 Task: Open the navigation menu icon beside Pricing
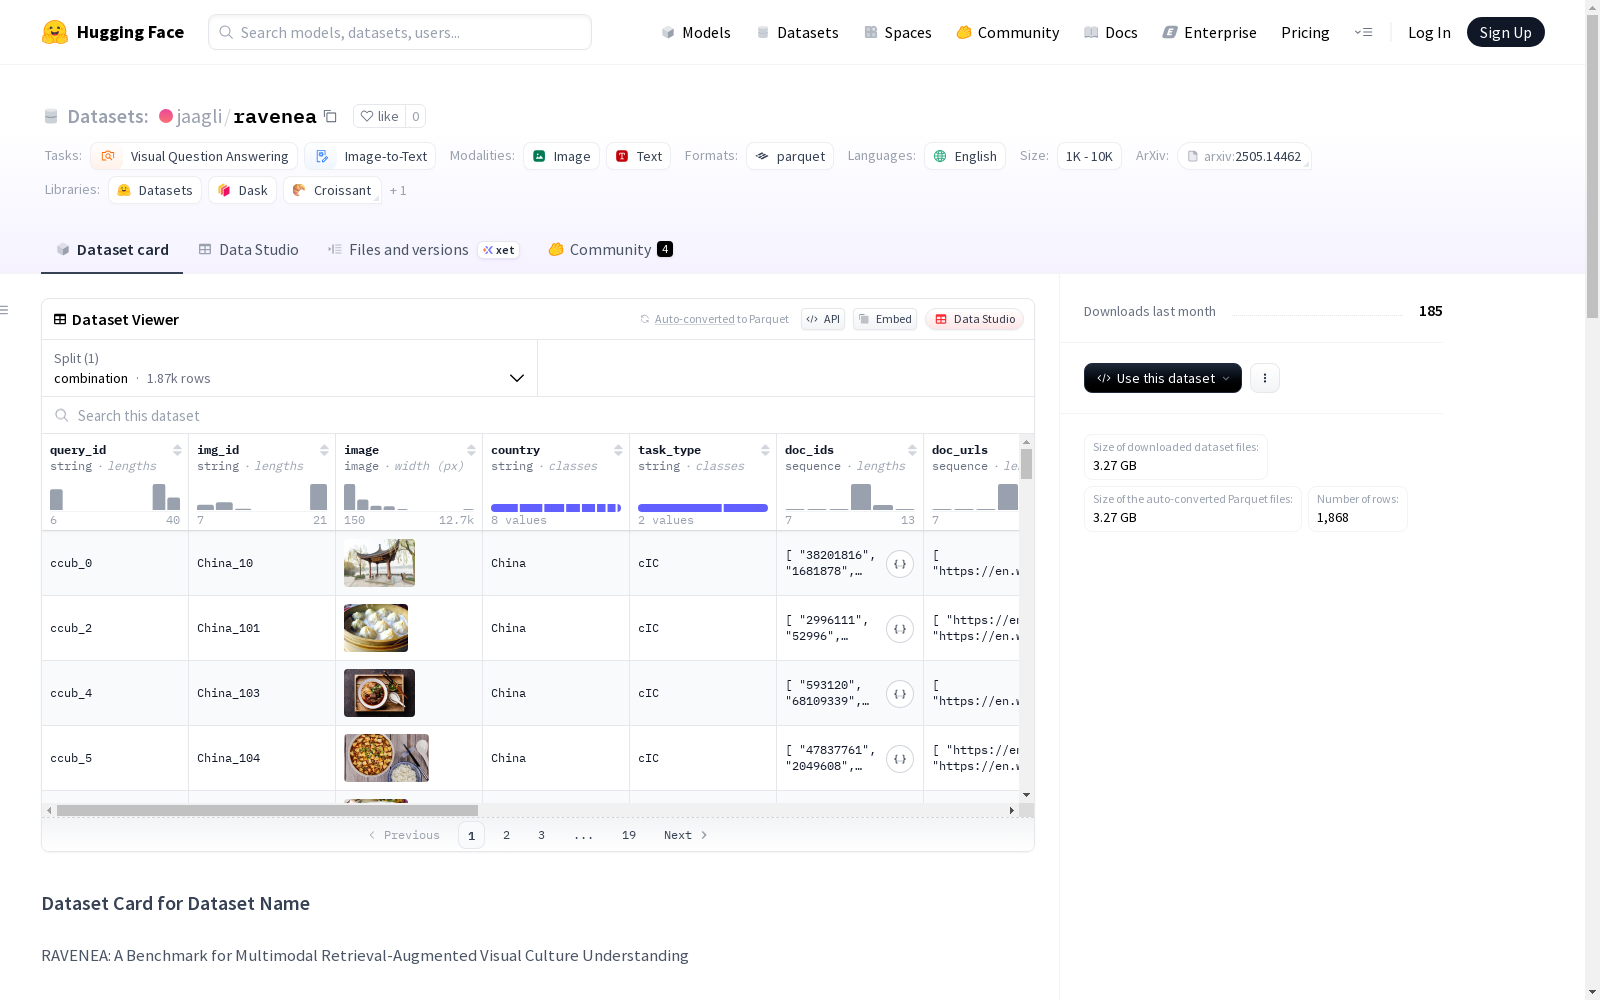click(x=1363, y=32)
